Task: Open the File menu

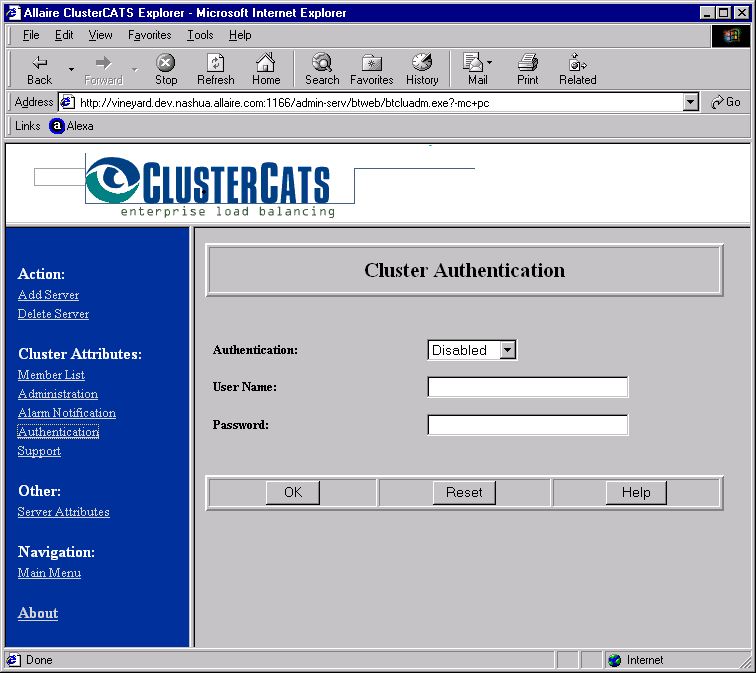Action: click(31, 35)
